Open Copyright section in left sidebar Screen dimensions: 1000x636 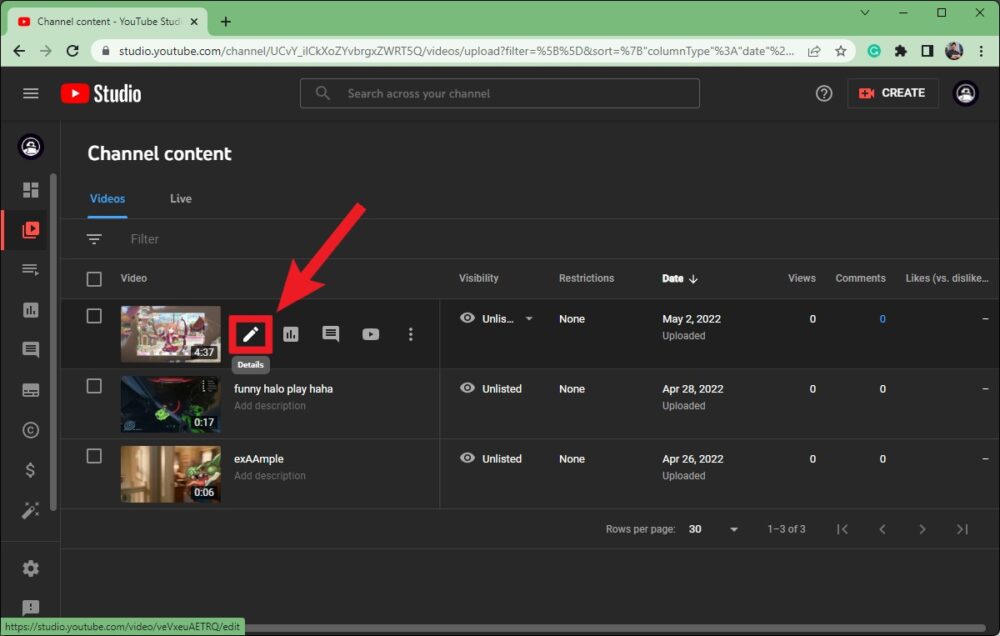click(31, 430)
